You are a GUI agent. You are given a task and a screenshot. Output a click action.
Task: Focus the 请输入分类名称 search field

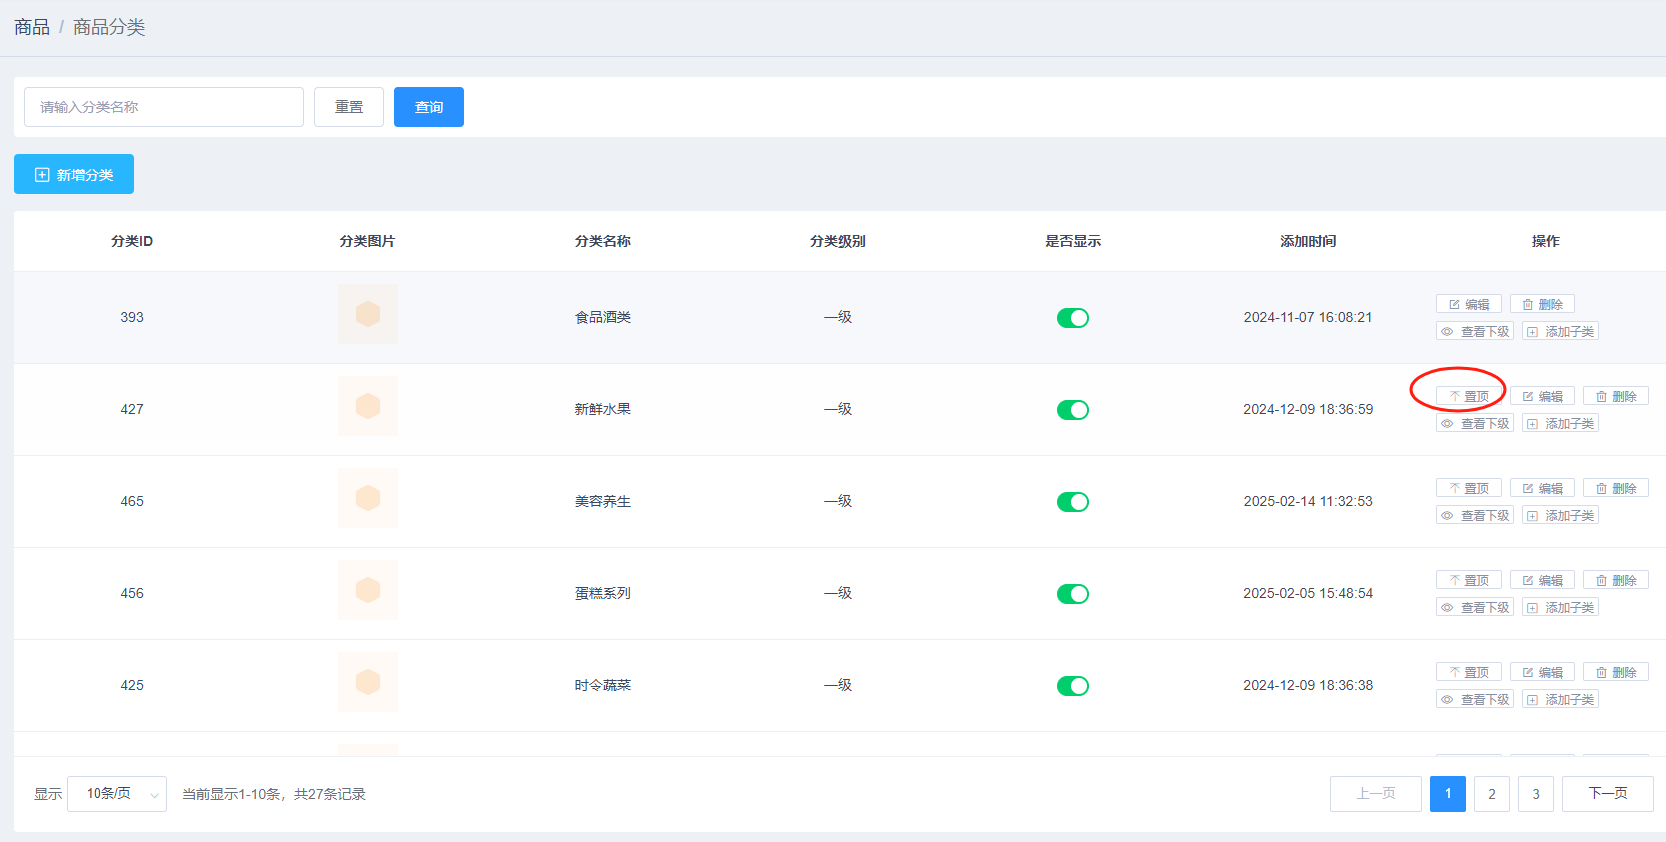coord(164,107)
